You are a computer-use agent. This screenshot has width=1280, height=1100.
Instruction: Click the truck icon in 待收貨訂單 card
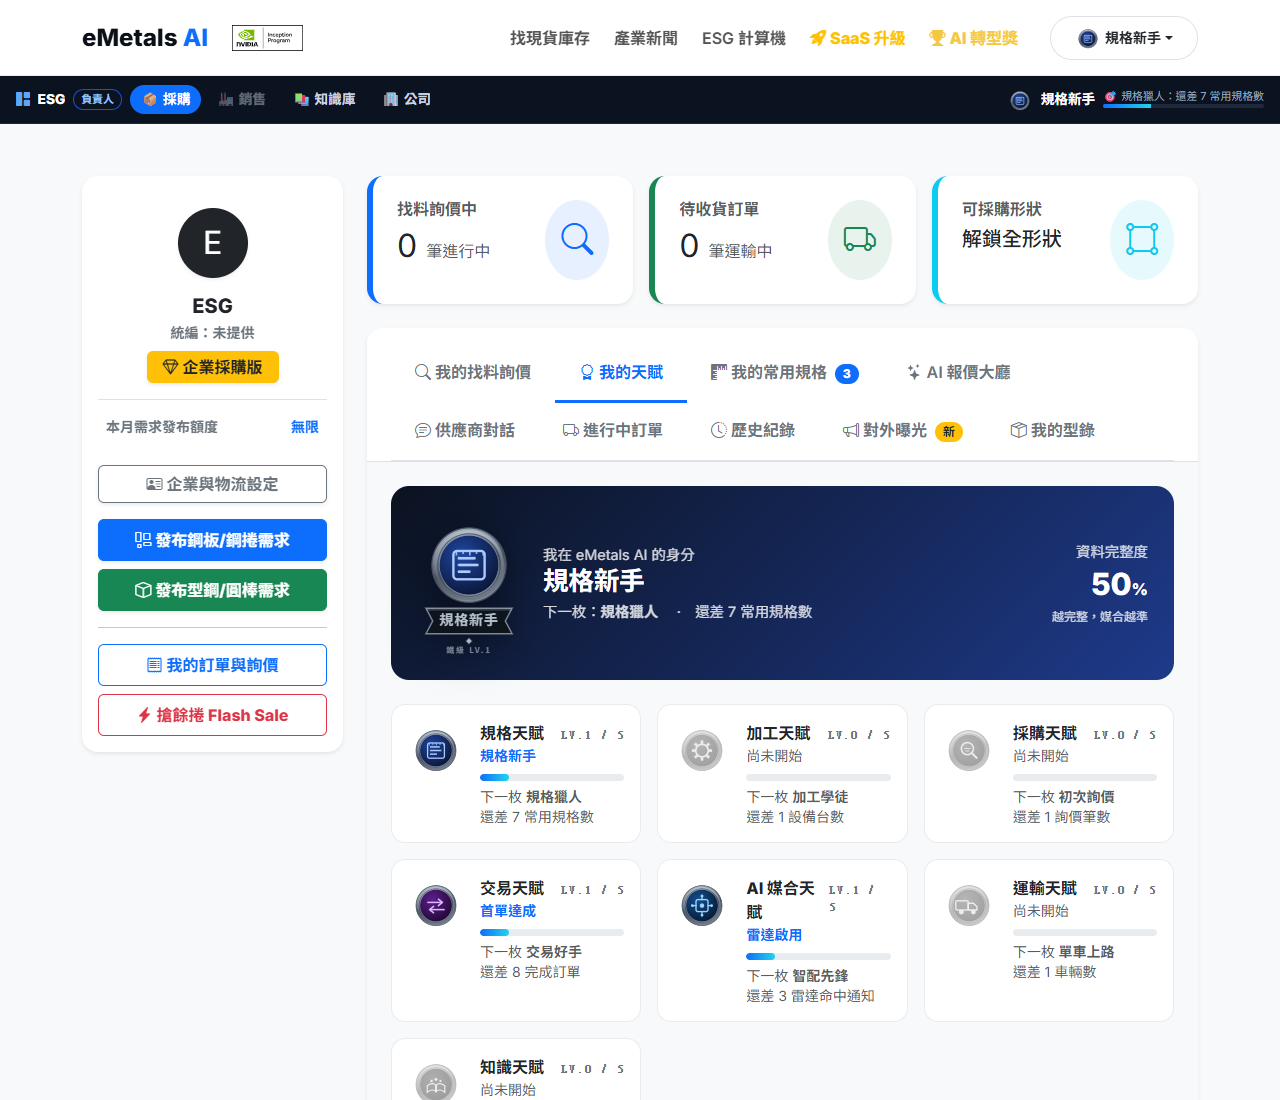pyautogui.click(x=860, y=240)
